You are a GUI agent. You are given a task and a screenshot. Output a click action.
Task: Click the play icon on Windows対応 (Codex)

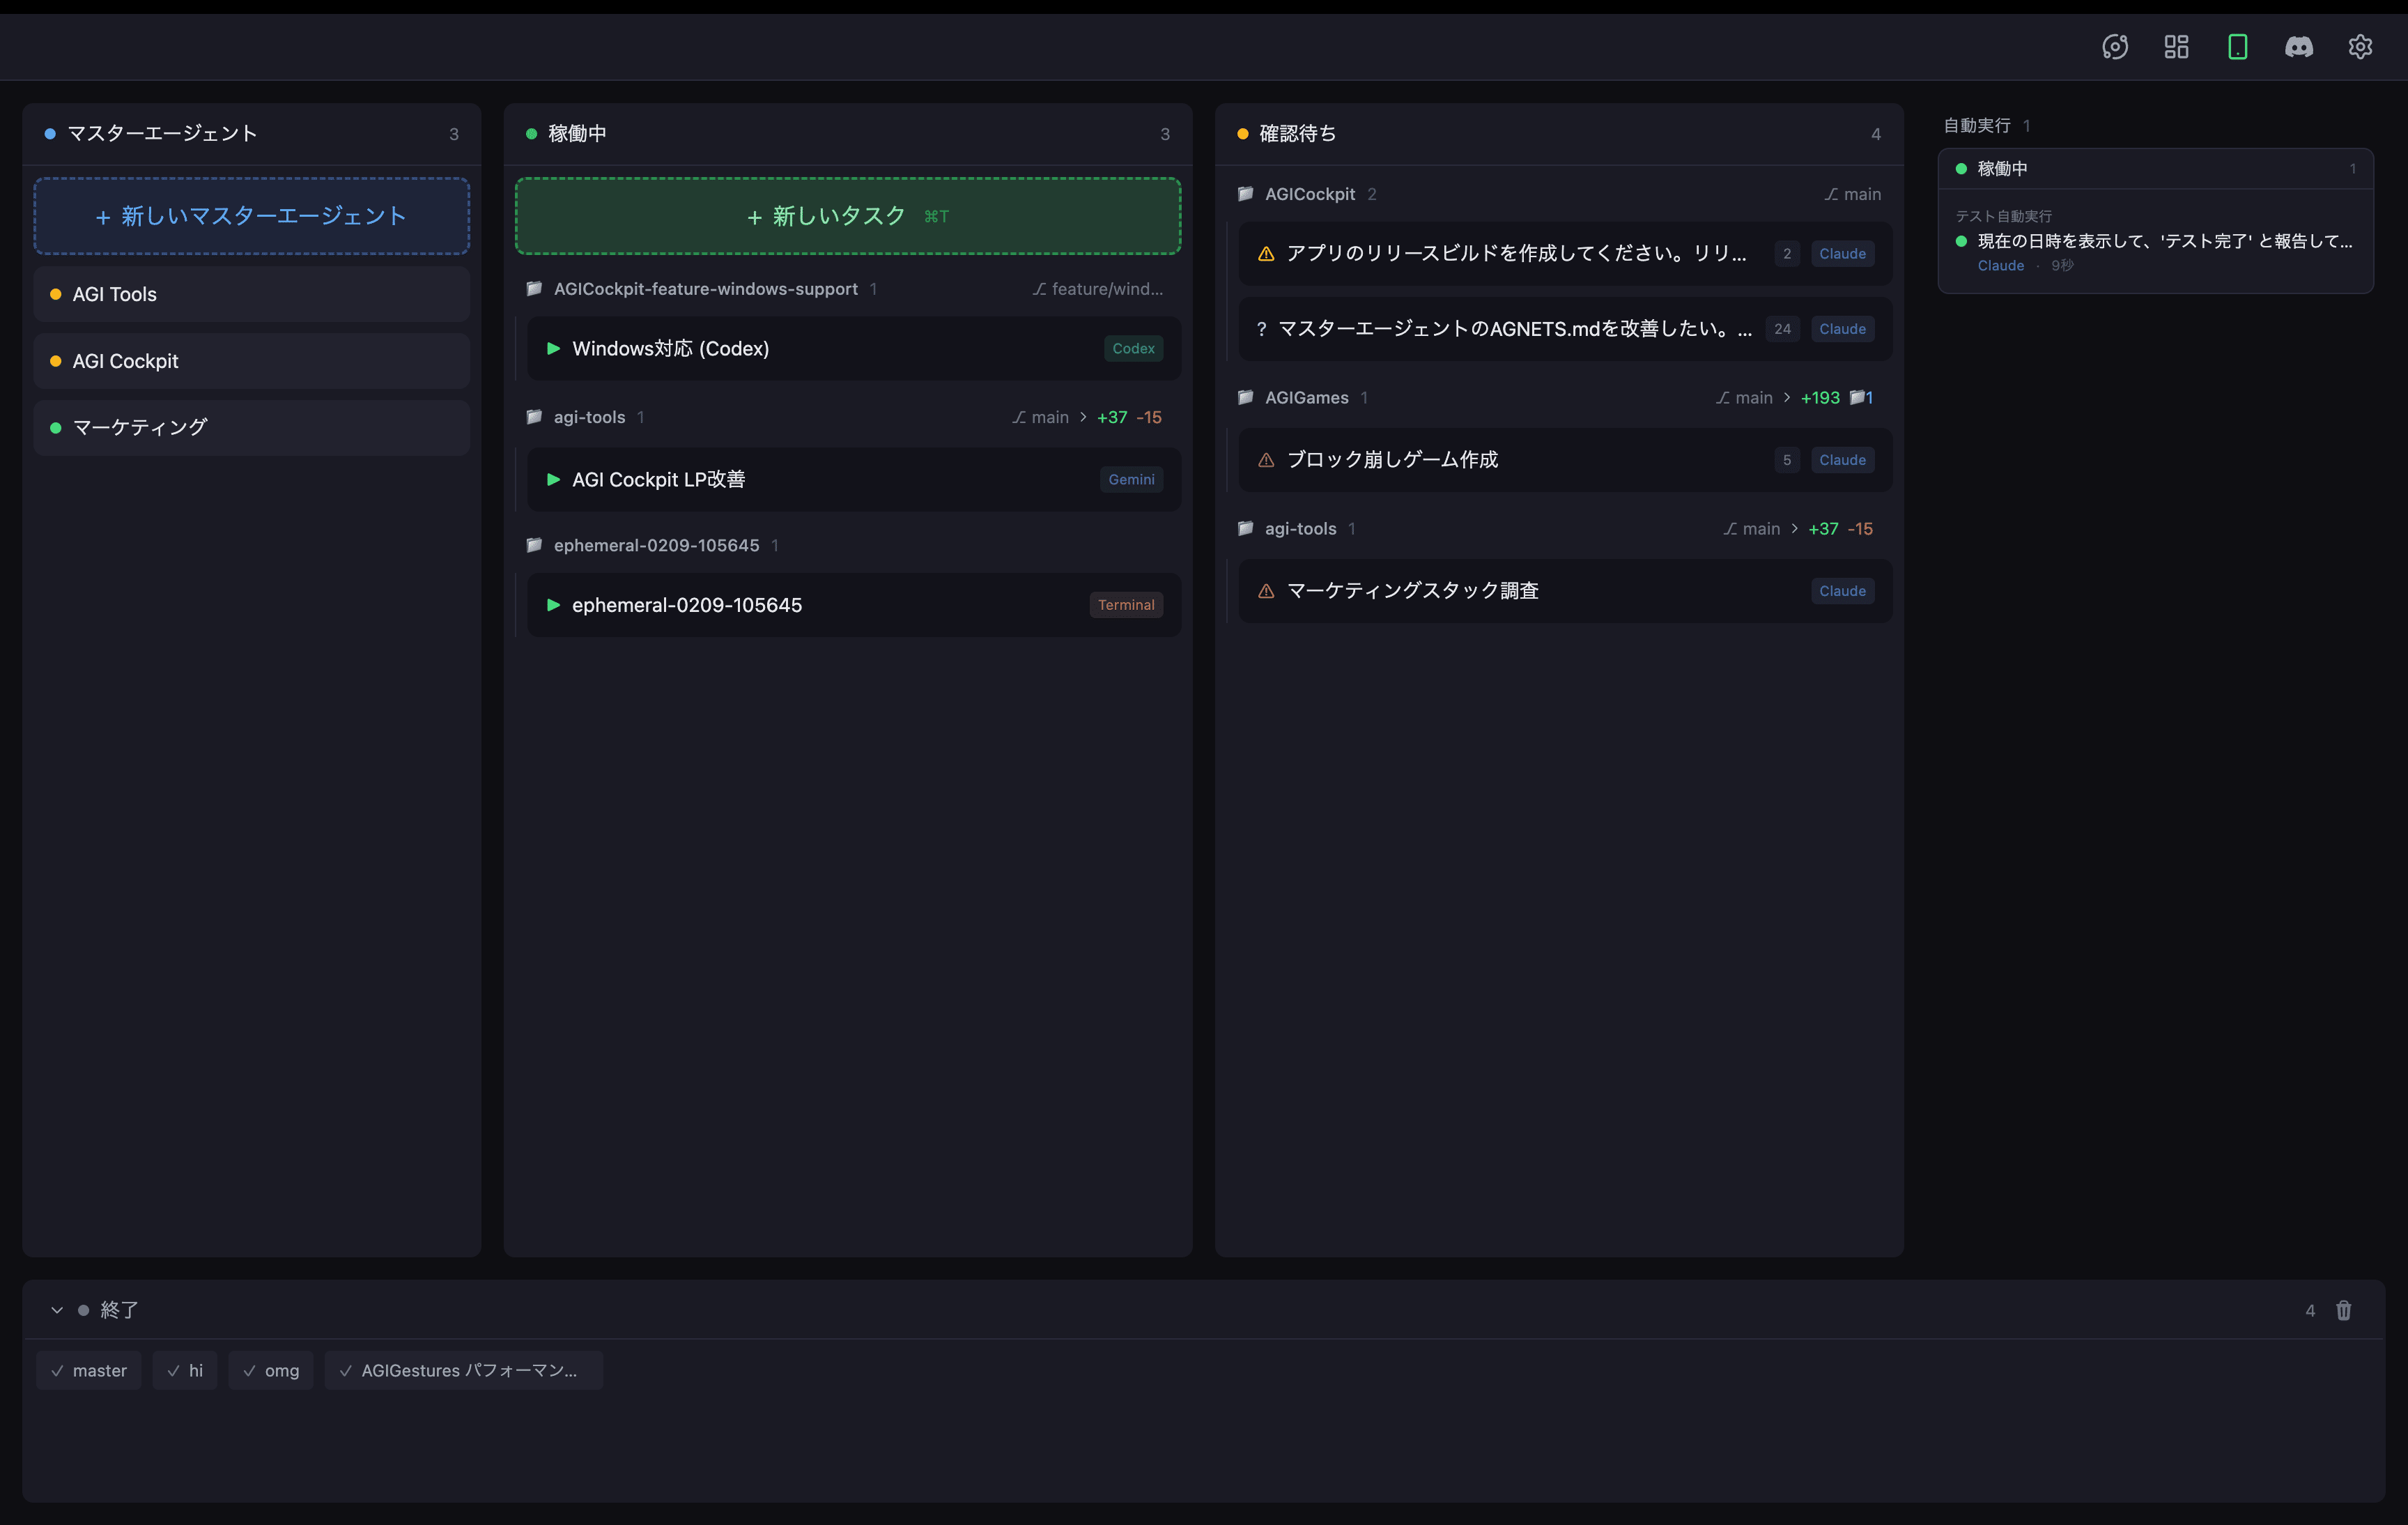point(553,348)
